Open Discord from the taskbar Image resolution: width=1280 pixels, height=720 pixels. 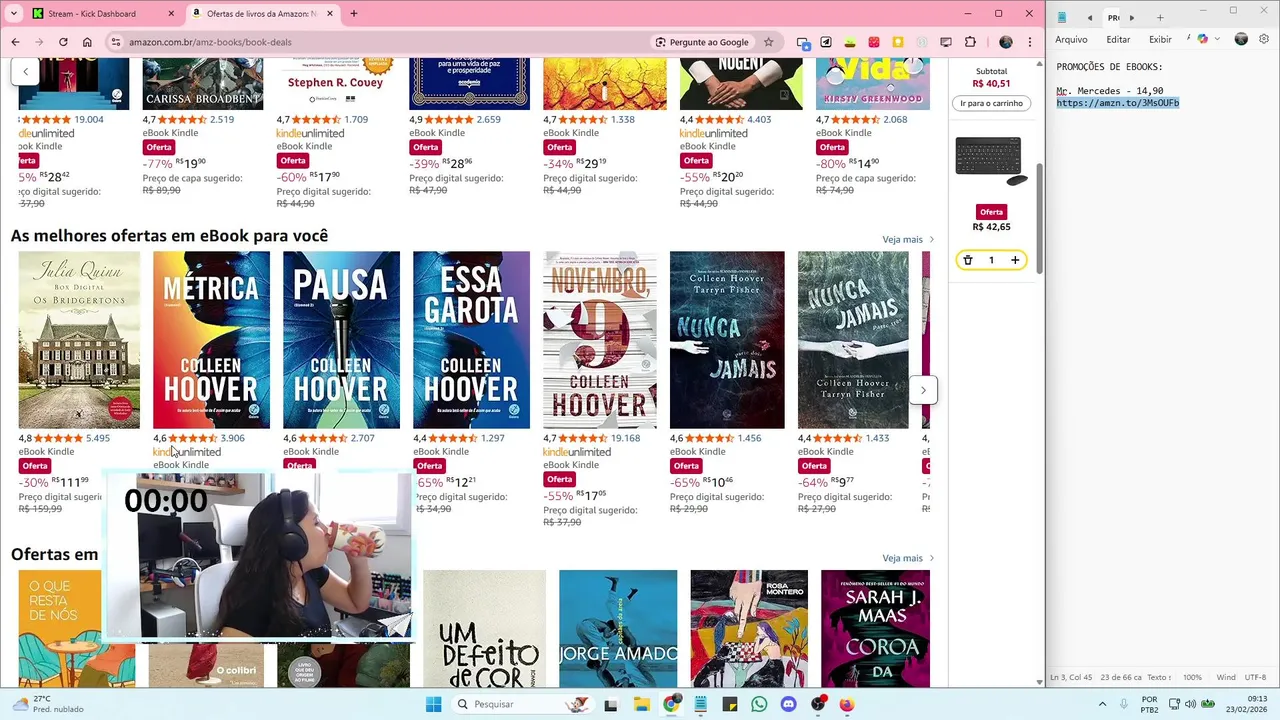(x=788, y=704)
